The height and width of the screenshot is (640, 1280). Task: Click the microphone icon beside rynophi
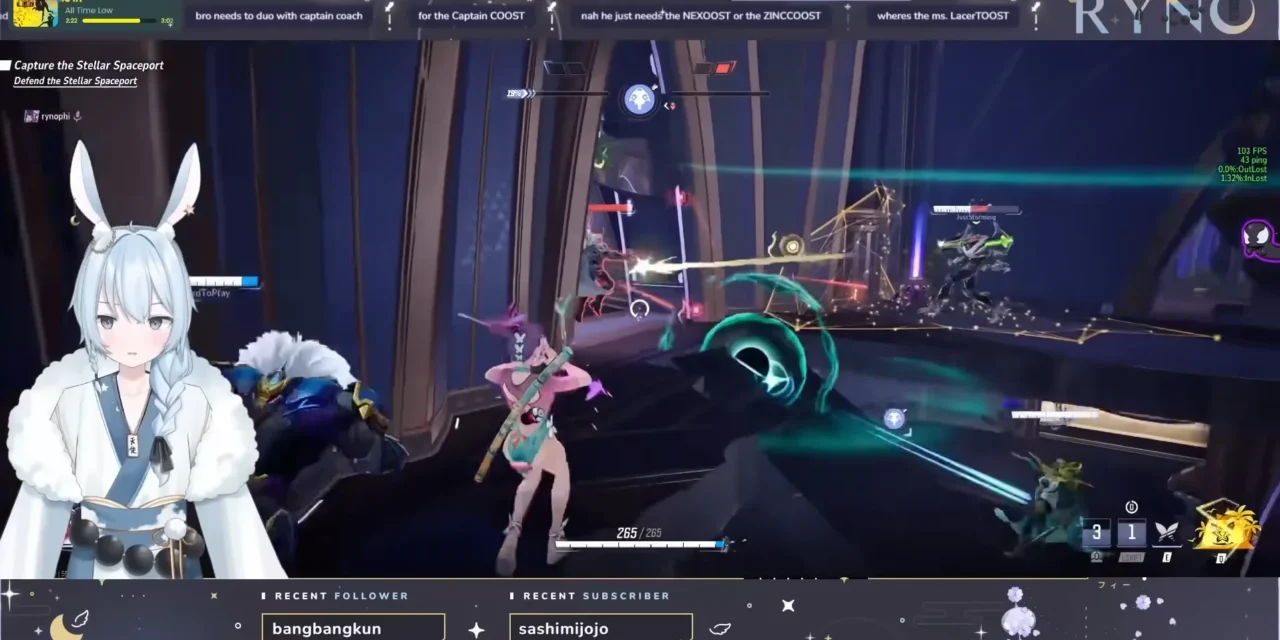[x=78, y=116]
